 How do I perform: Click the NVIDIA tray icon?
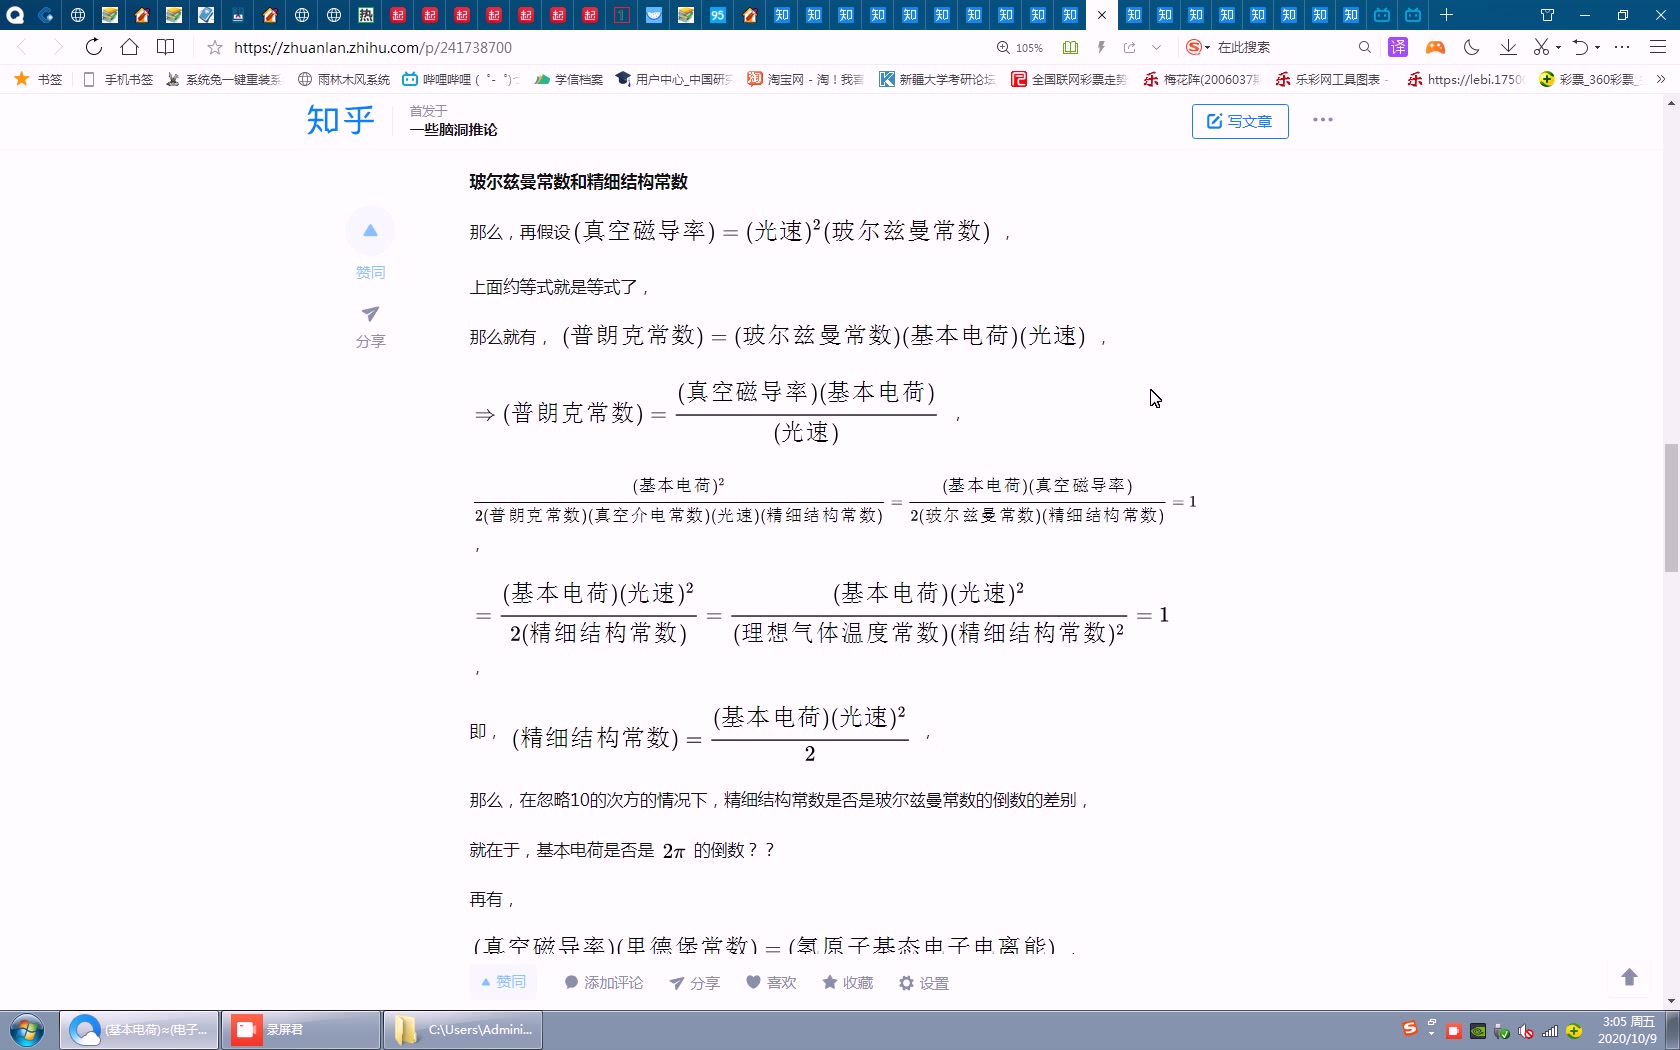tap(1478, 1032)
